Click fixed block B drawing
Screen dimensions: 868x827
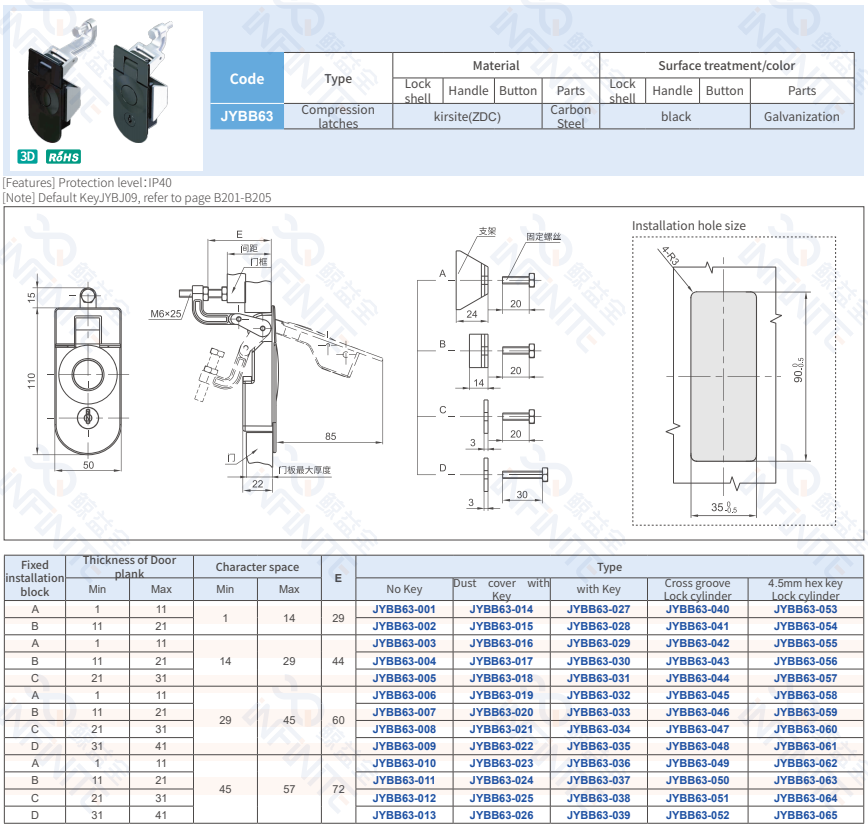click(x=477, y=350)
